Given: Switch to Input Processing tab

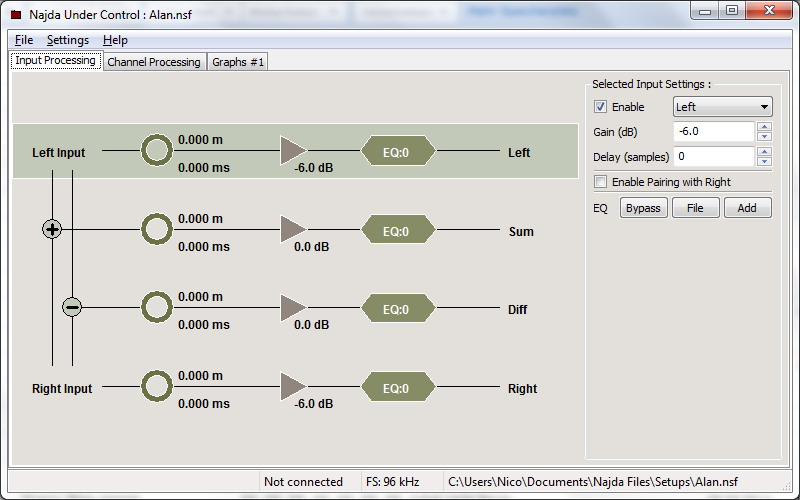Looking at the screenshot, I should click(56, 60).
